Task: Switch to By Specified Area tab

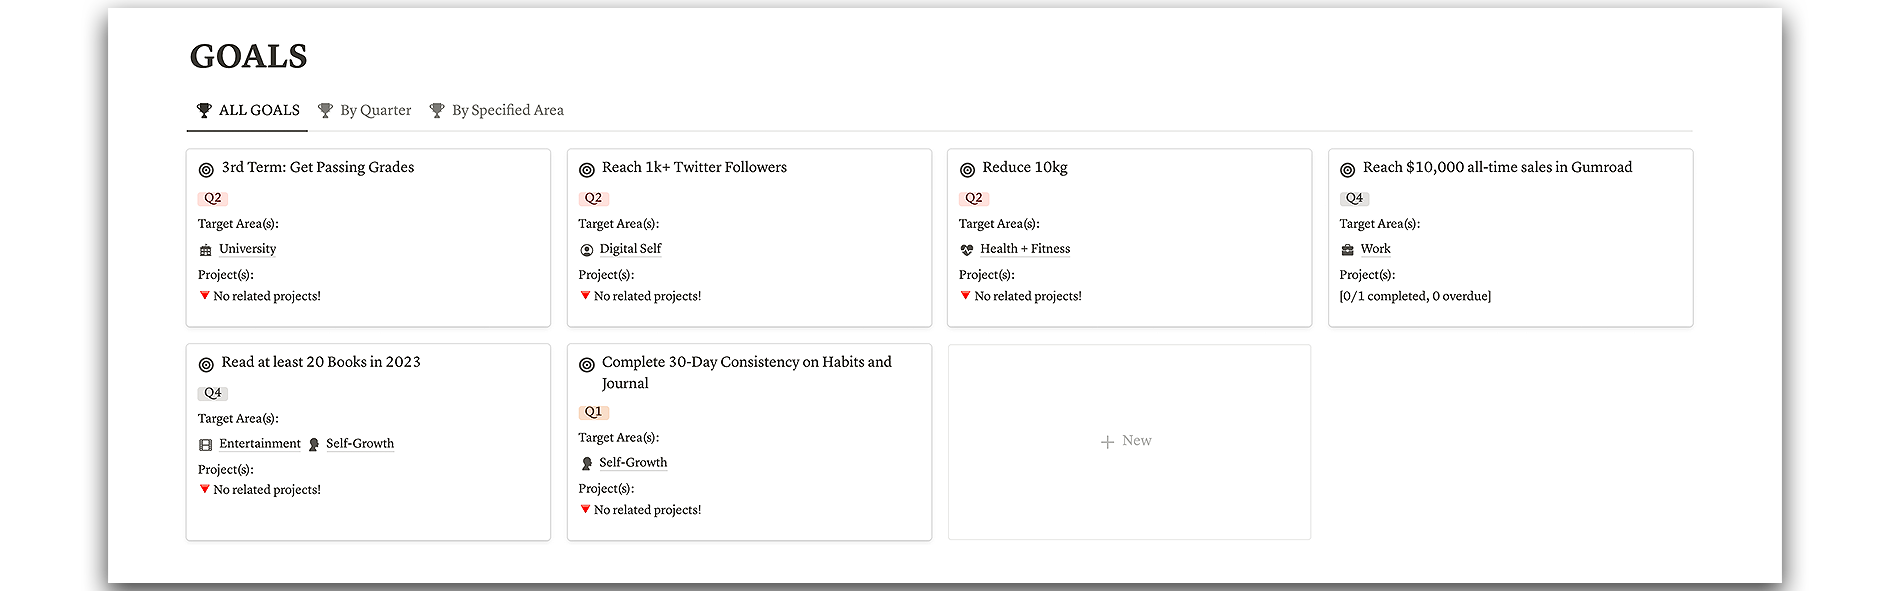Action: point(497,110)
